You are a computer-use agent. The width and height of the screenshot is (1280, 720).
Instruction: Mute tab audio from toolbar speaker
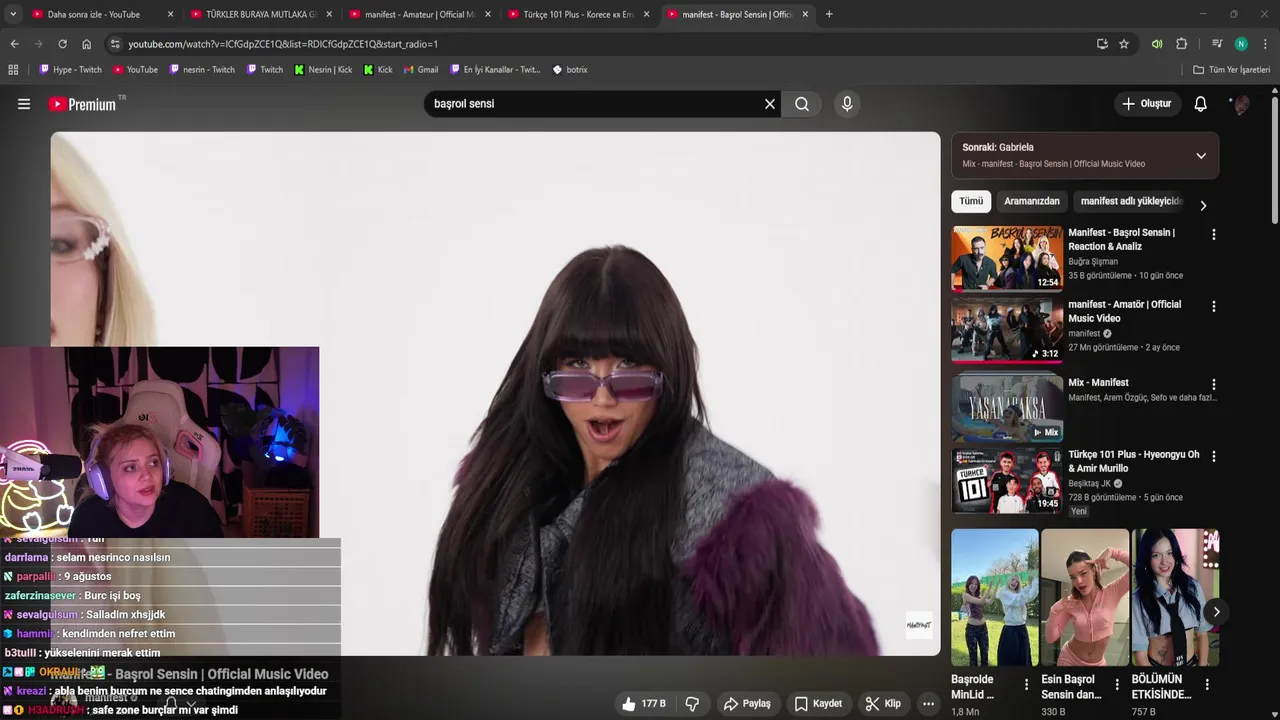(1157, 44)
